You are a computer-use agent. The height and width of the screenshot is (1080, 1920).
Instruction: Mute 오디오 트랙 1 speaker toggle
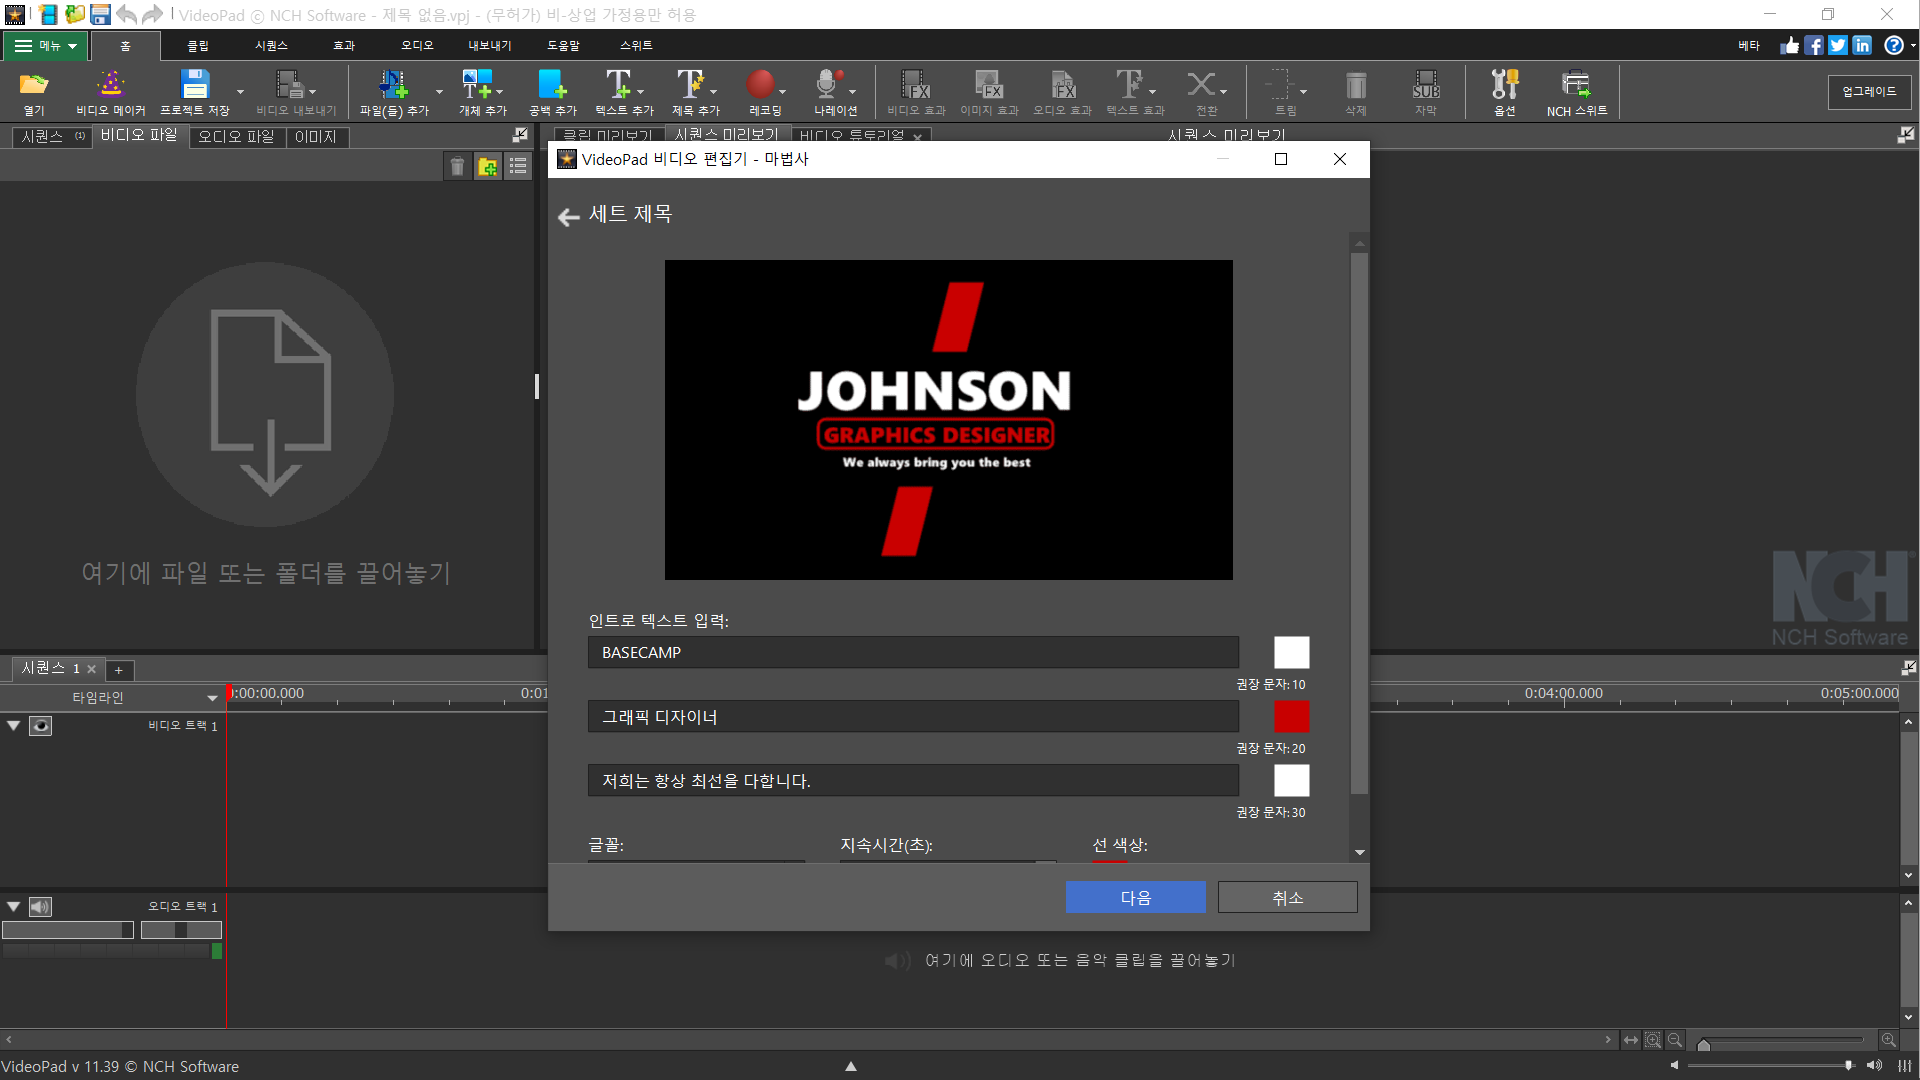coord(40,907)
